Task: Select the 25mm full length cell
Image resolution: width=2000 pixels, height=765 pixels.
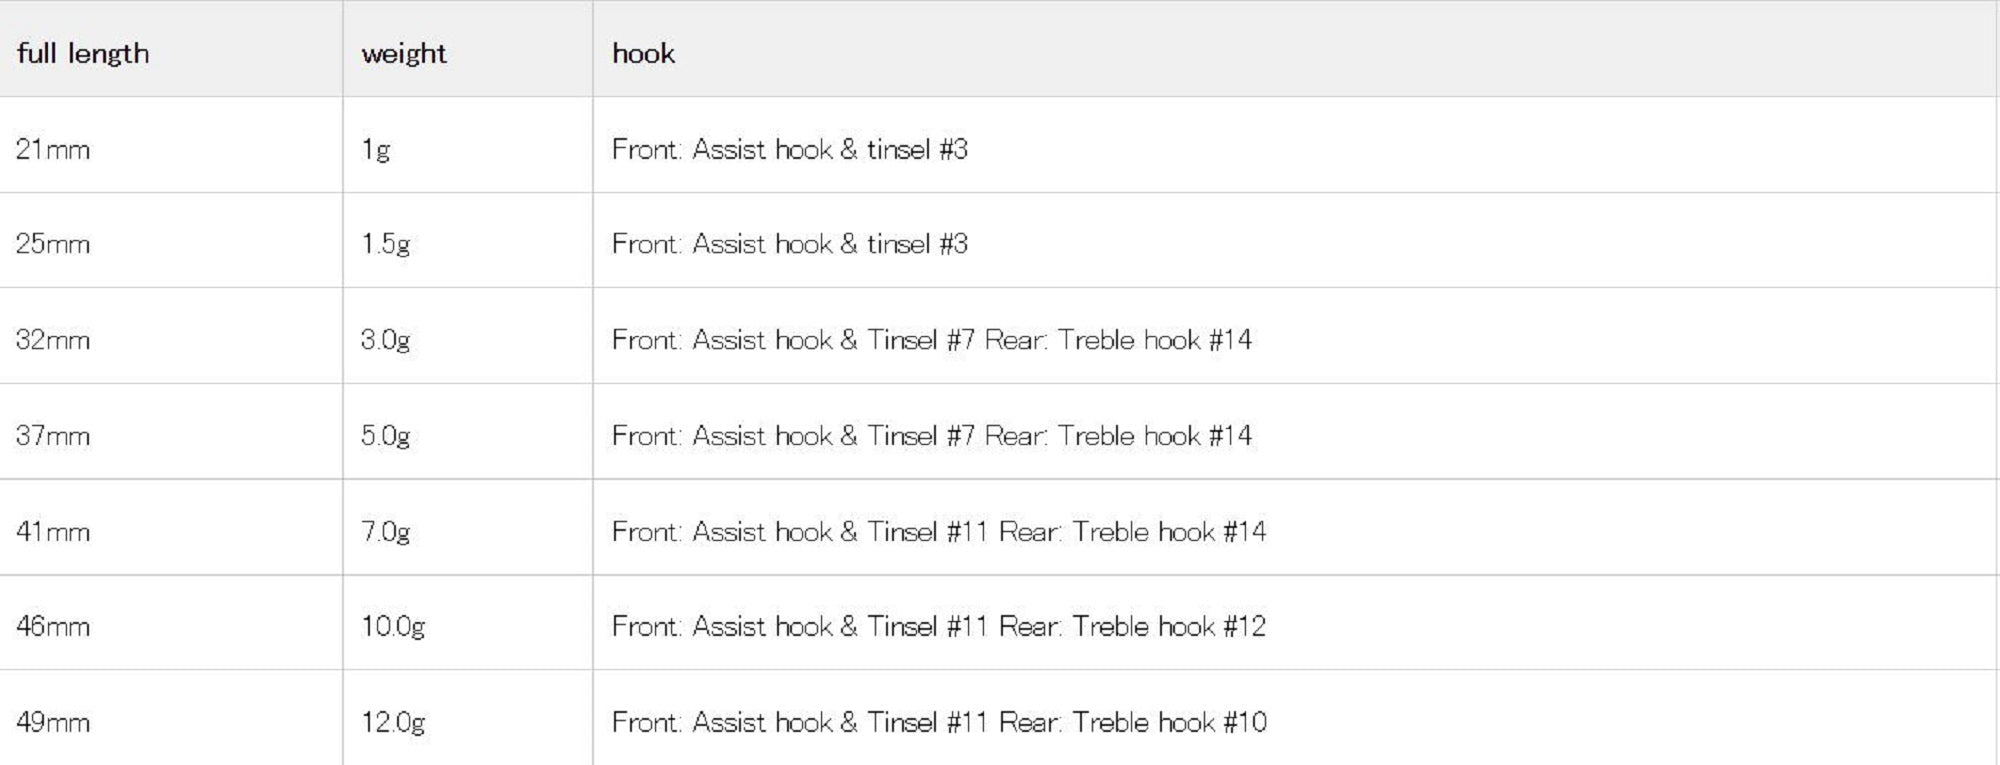Action: pyautogui.click(x=53, y=244)
